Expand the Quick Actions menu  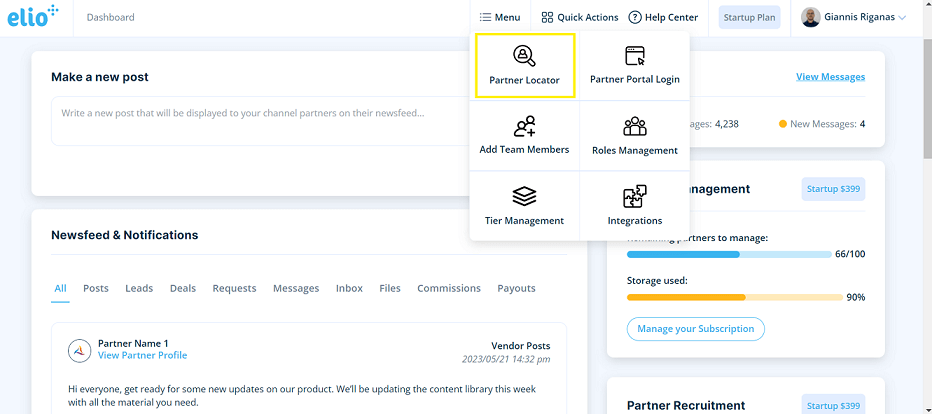(580, 17)
